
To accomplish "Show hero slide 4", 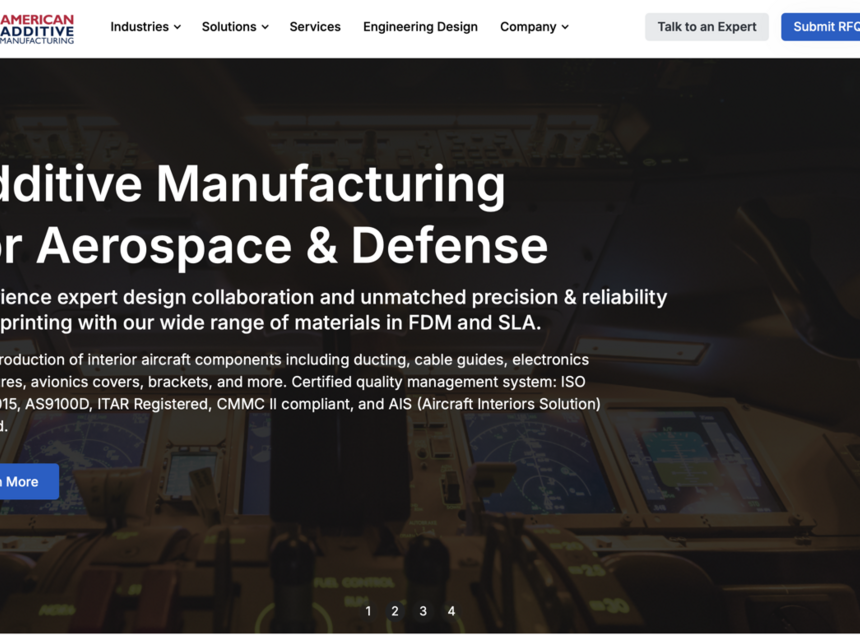I will [x=451, y=611].
